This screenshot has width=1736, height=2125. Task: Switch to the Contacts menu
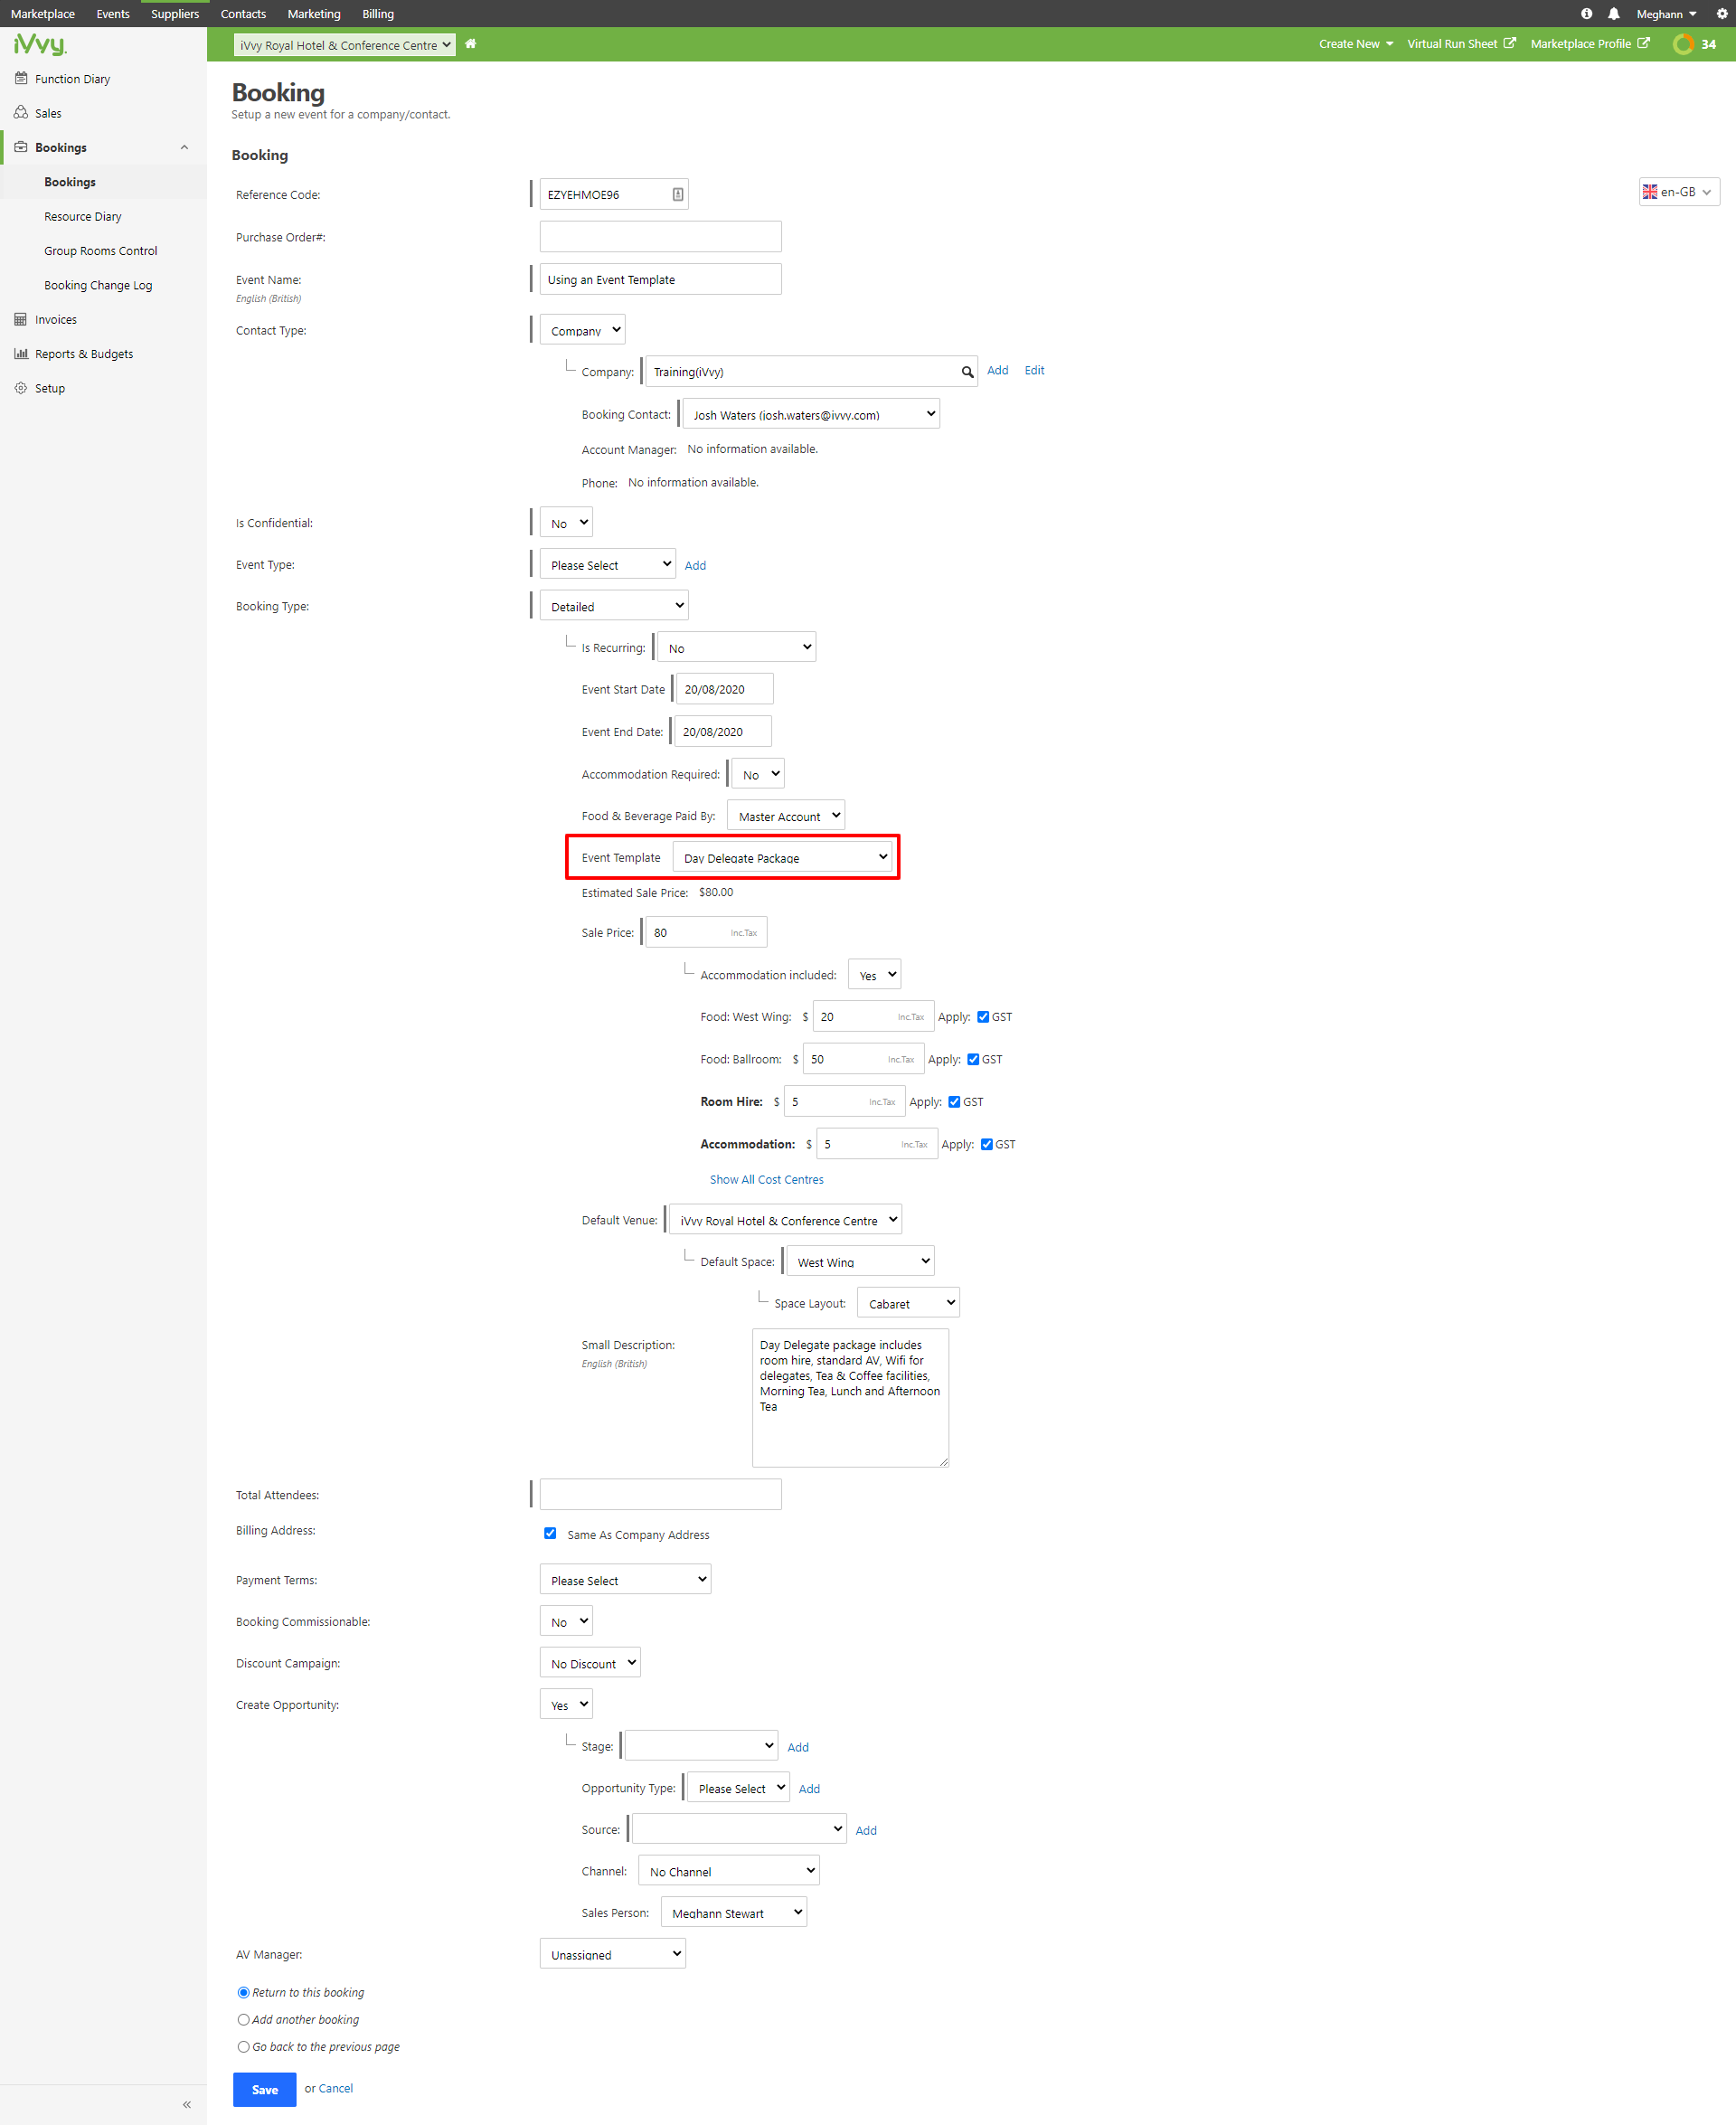[243, 13]
